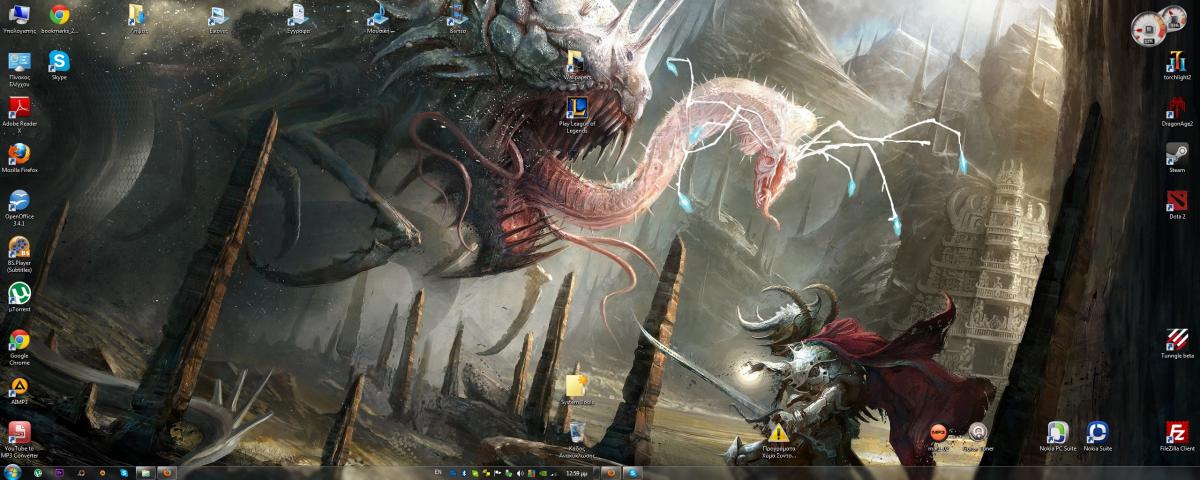Open the Κάδος Ανακύκλωσης recycle bin
This screenshot has width=1200, height=480.
[577, 439]
